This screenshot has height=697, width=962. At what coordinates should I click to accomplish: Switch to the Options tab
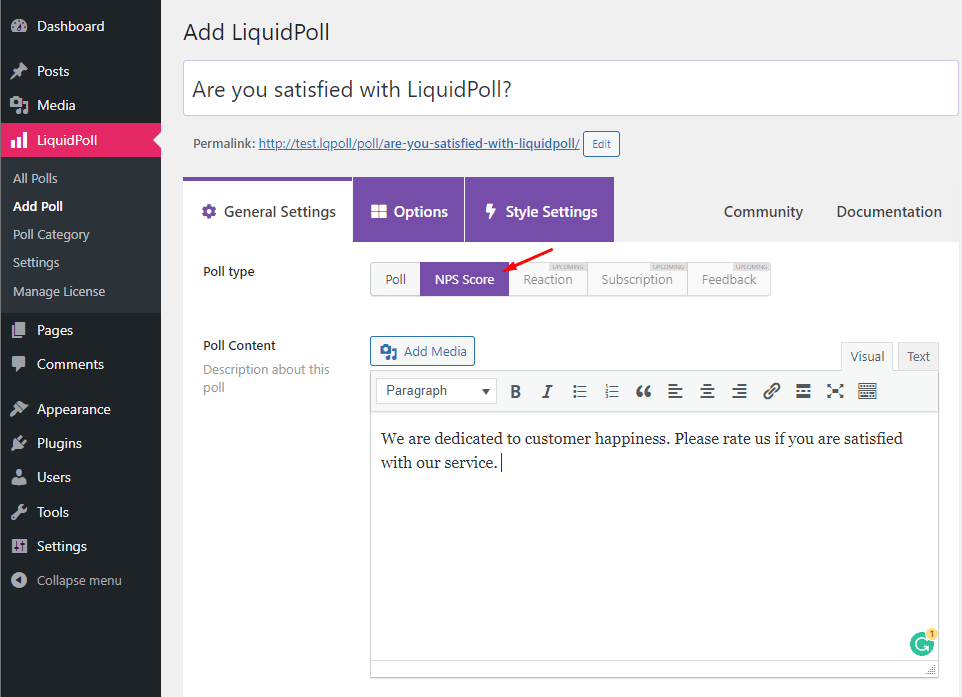pos(409,211)
